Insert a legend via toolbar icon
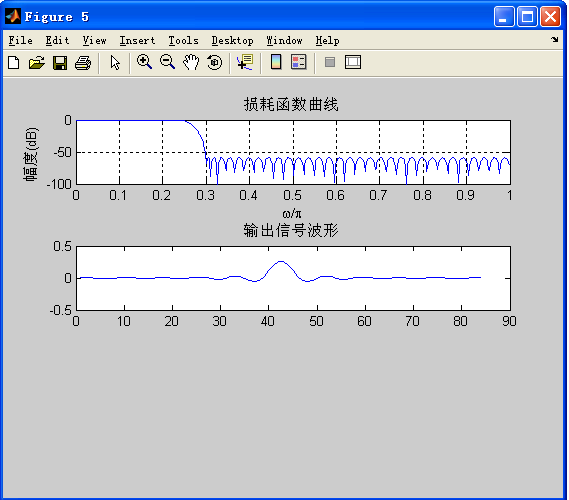This screenshot has height=500, width=569. (x=299, y=62)
